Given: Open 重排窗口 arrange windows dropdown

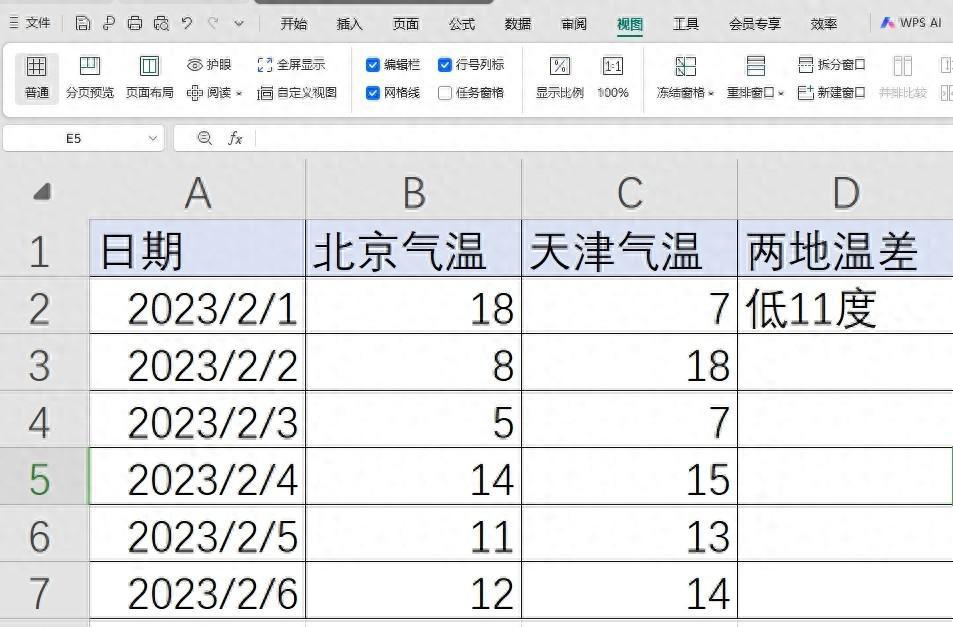Looking at the screenshot, I should pos(755,78).
